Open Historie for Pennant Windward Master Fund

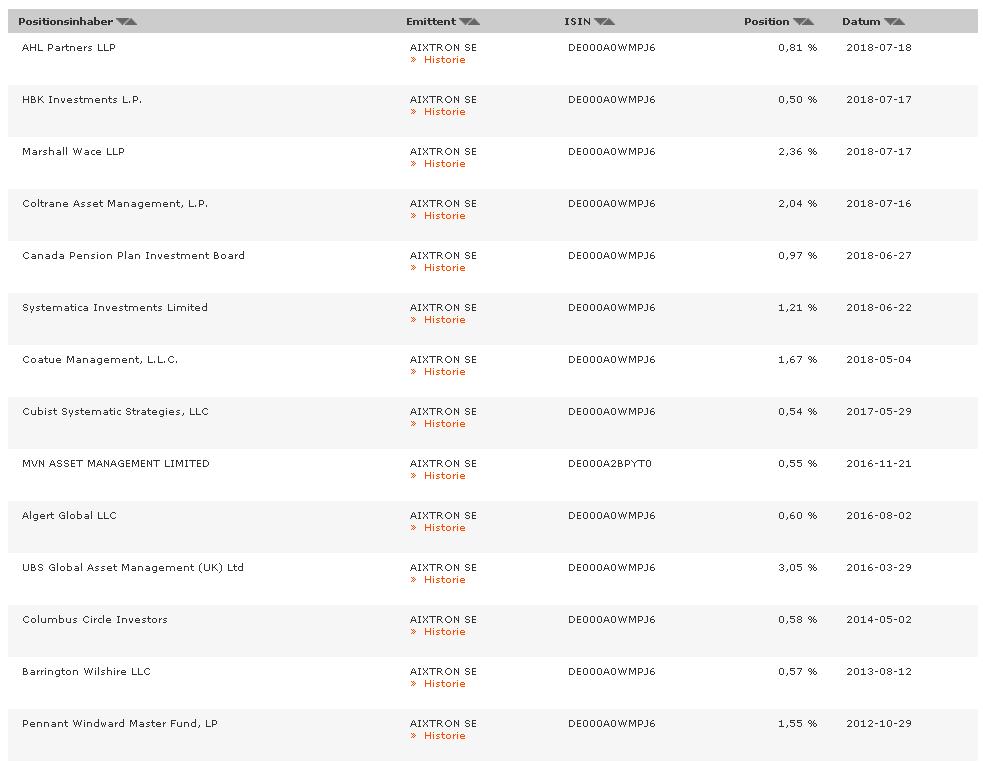[444, 736]
